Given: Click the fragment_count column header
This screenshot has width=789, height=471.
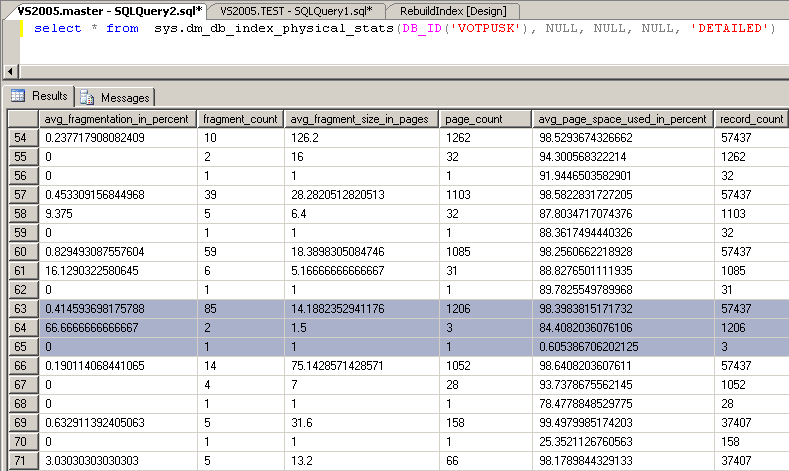Looking at the screenshot, I should tap(240, 119).
